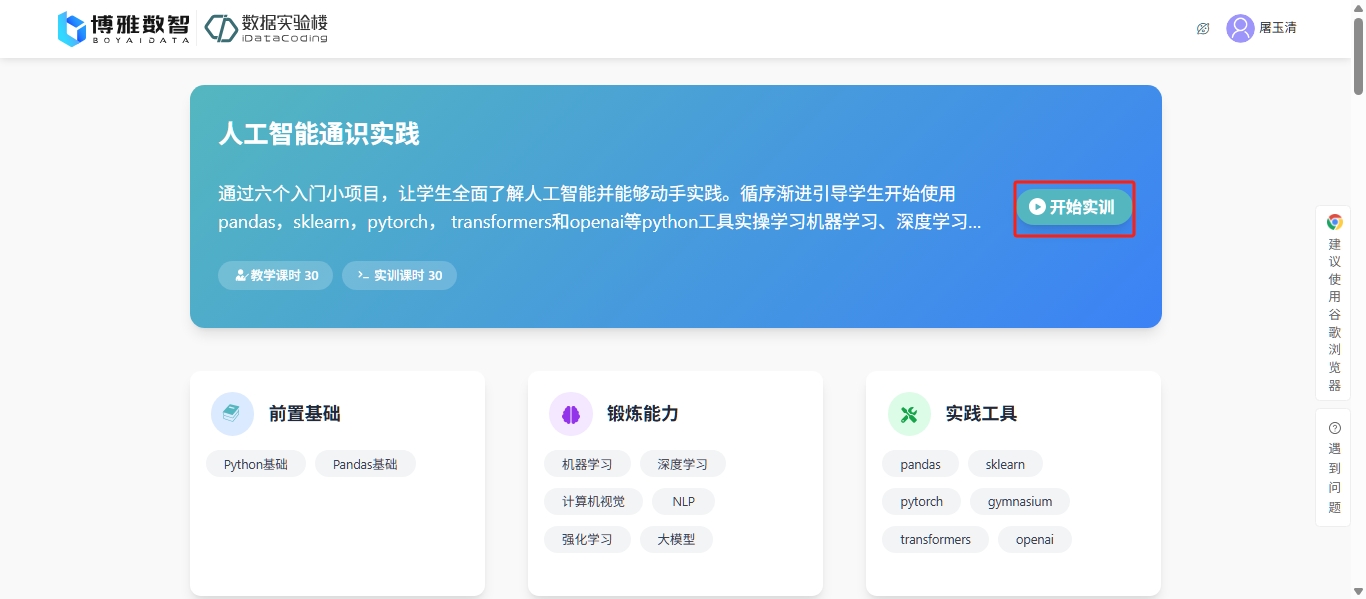Click the page vertical scrollbar thumb

(1358, 57)
